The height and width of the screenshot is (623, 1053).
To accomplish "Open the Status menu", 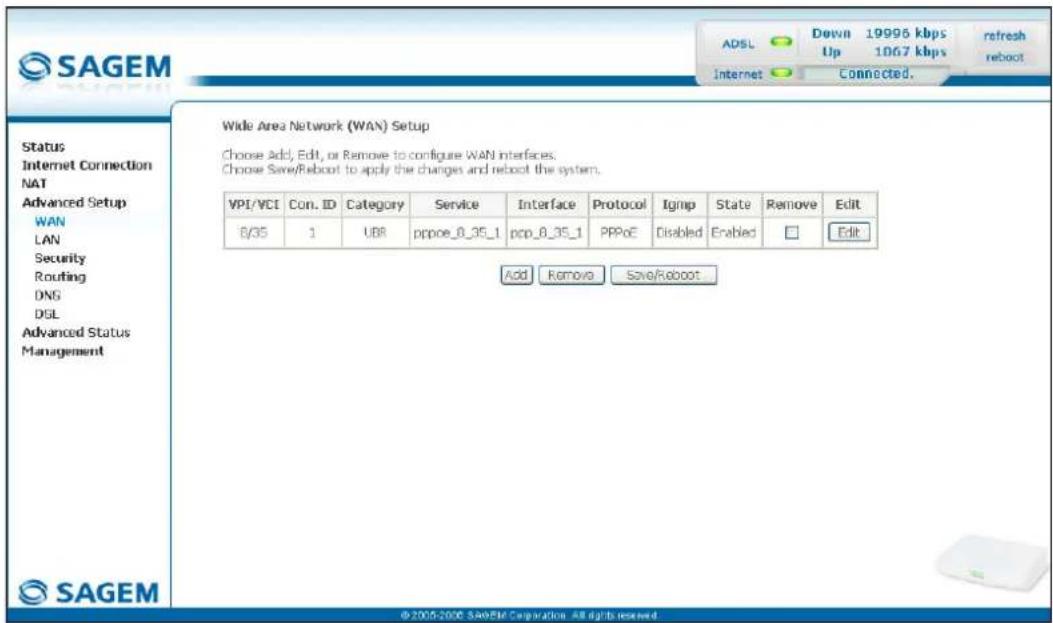I will 43,146.
